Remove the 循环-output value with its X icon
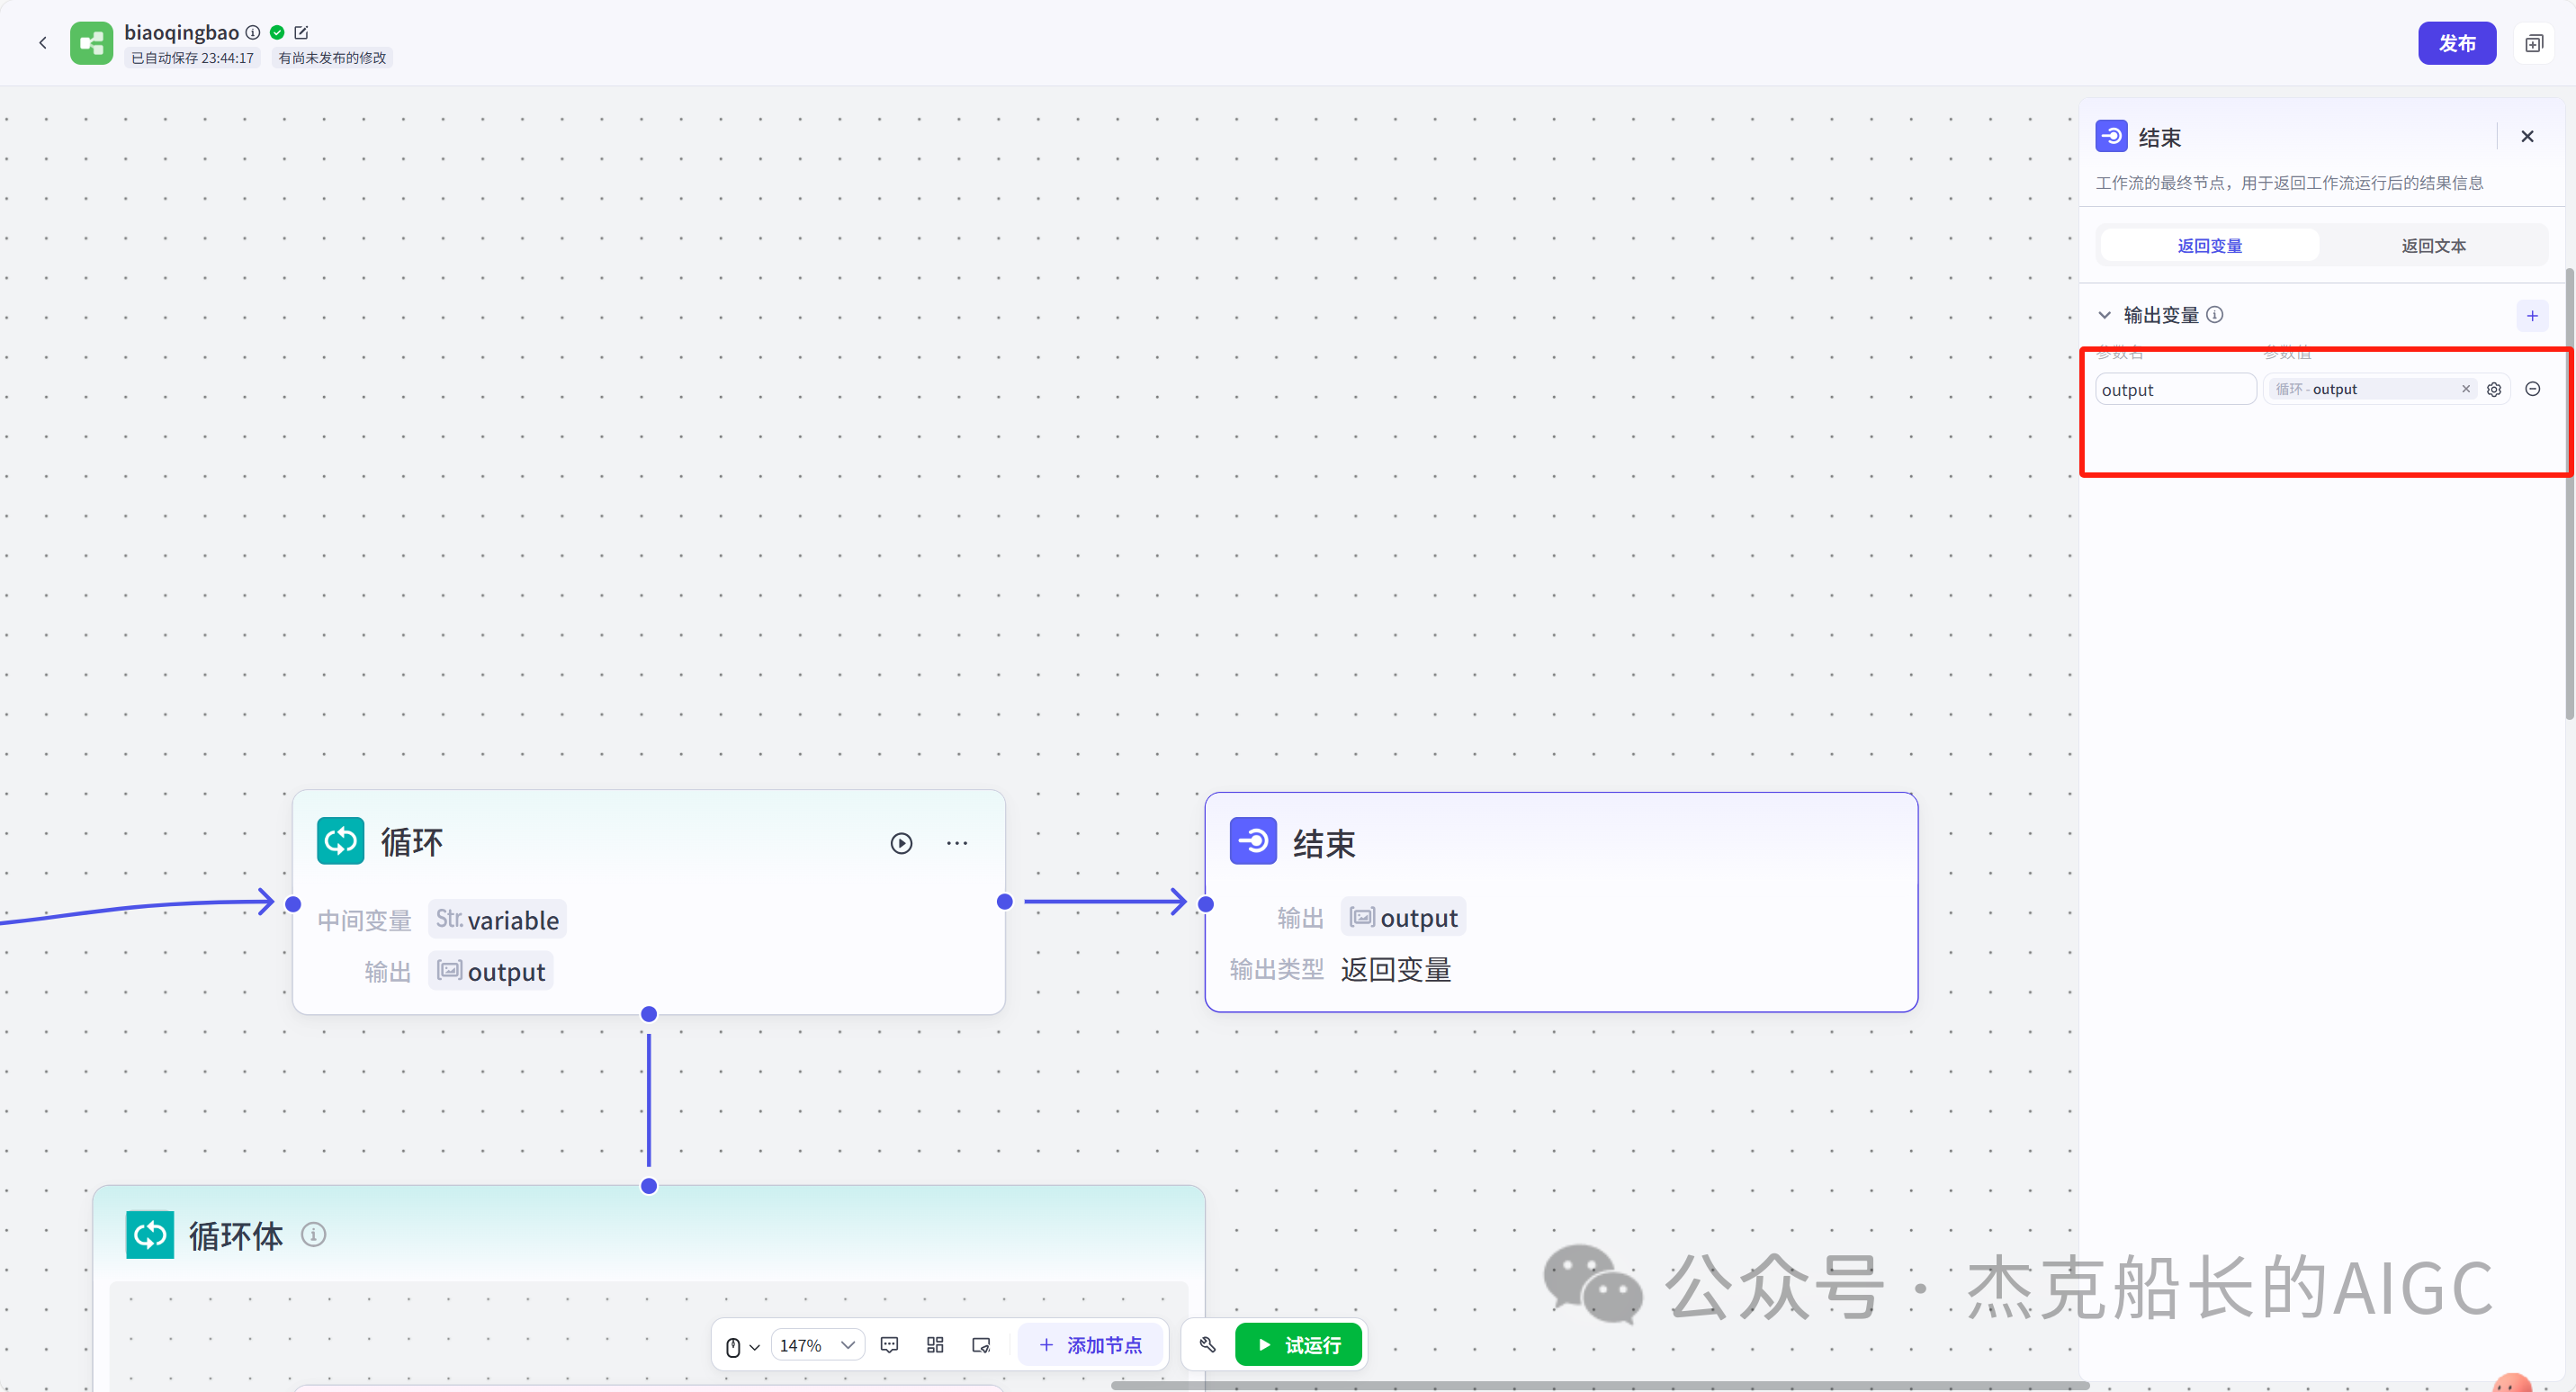 coord(2466,389)
